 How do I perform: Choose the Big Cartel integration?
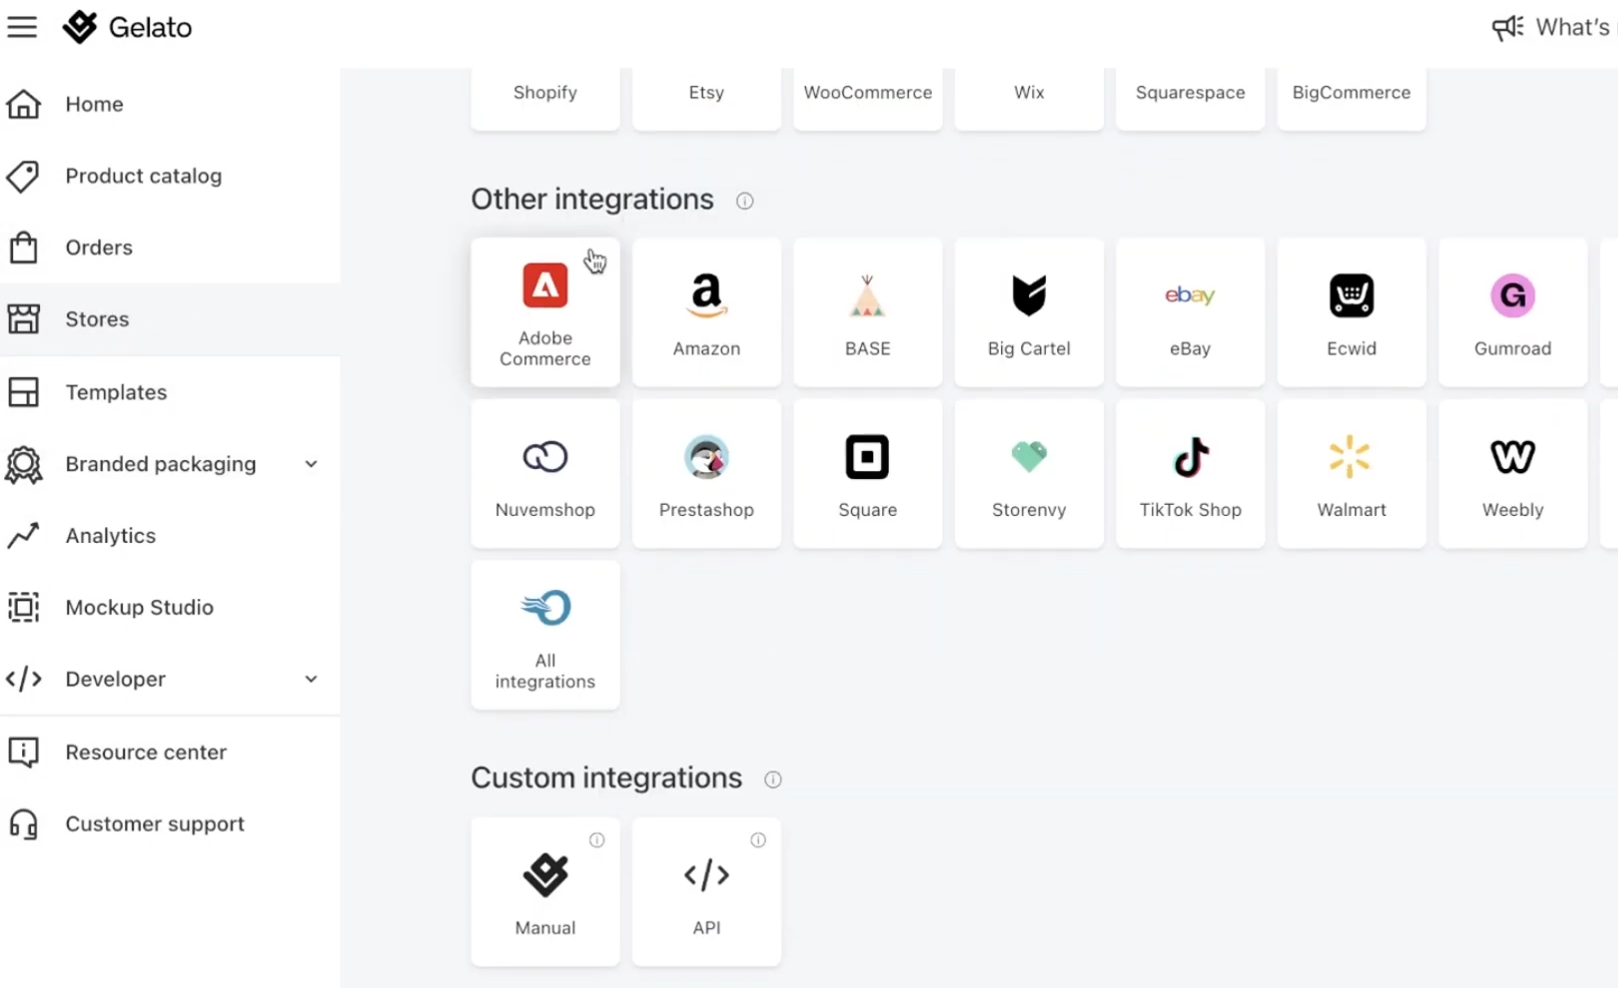(x=1029, y=312)
